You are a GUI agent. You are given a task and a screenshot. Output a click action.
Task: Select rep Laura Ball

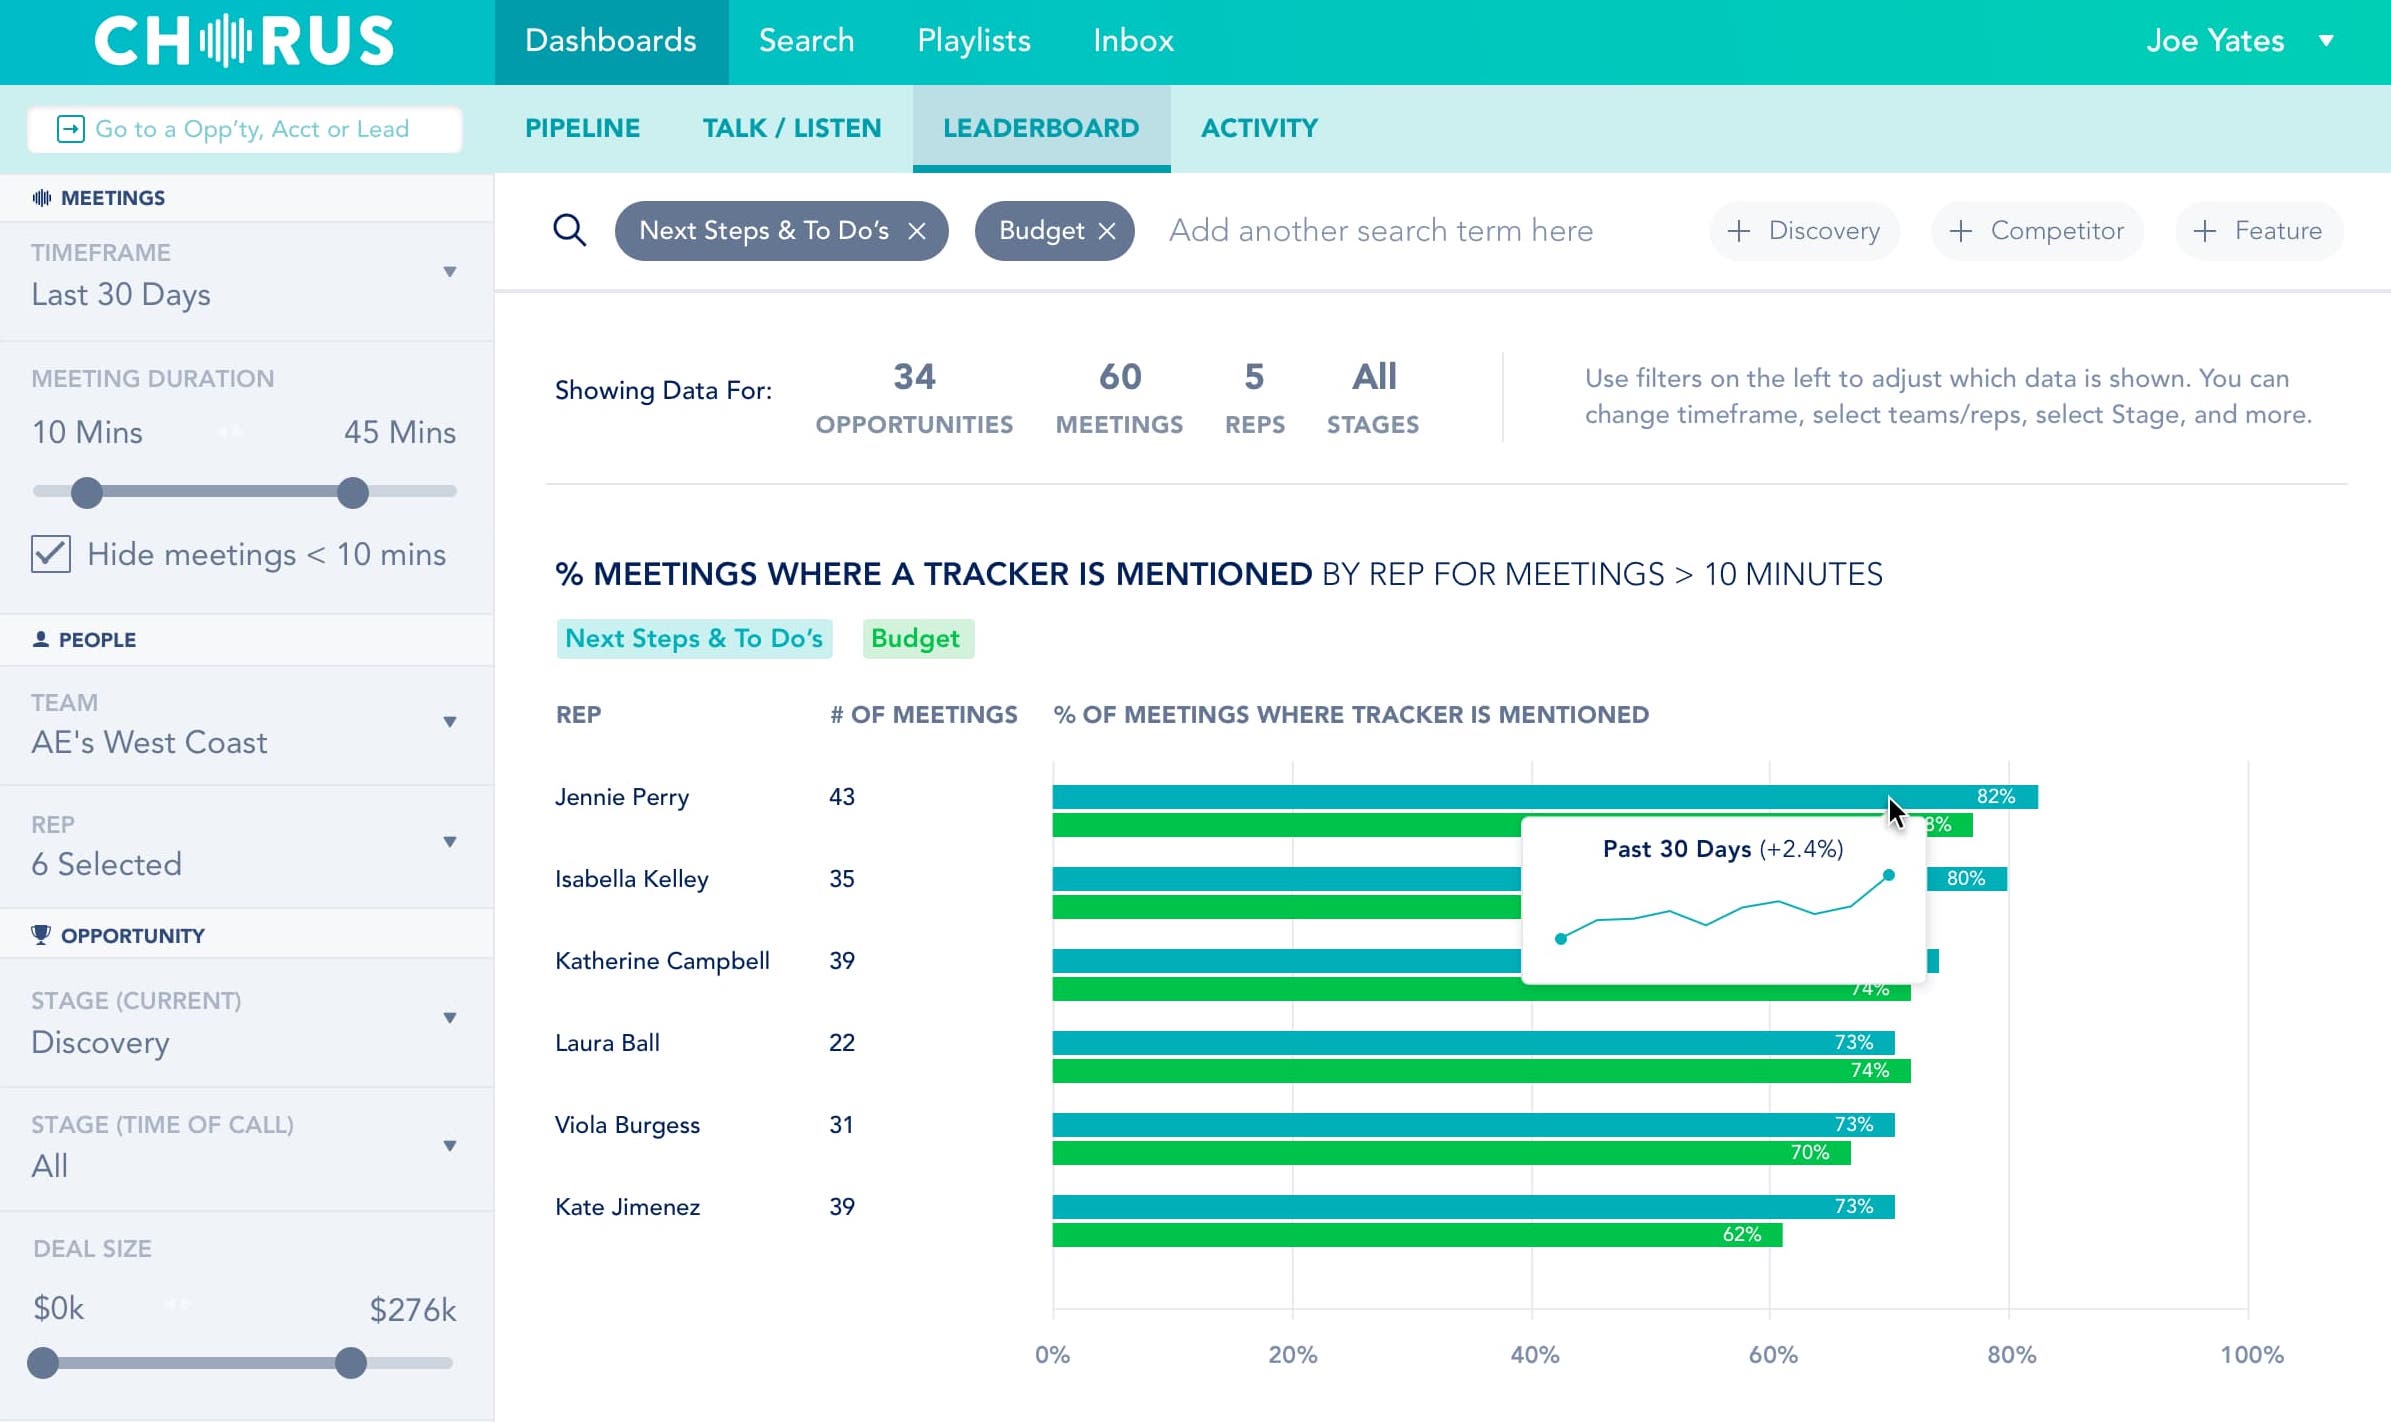(607, 1043)
